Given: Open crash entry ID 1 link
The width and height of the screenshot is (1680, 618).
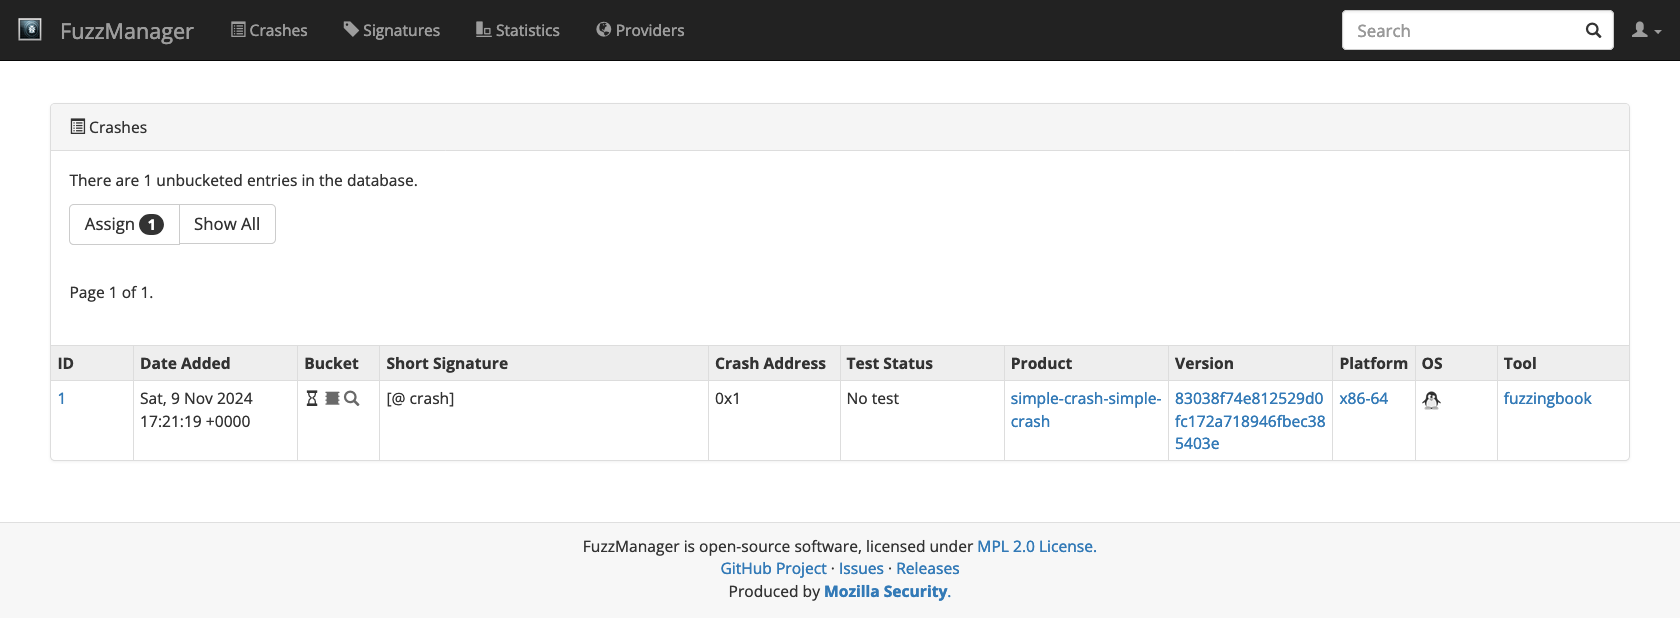Looking at the screenshot, I should pos(62,398).
